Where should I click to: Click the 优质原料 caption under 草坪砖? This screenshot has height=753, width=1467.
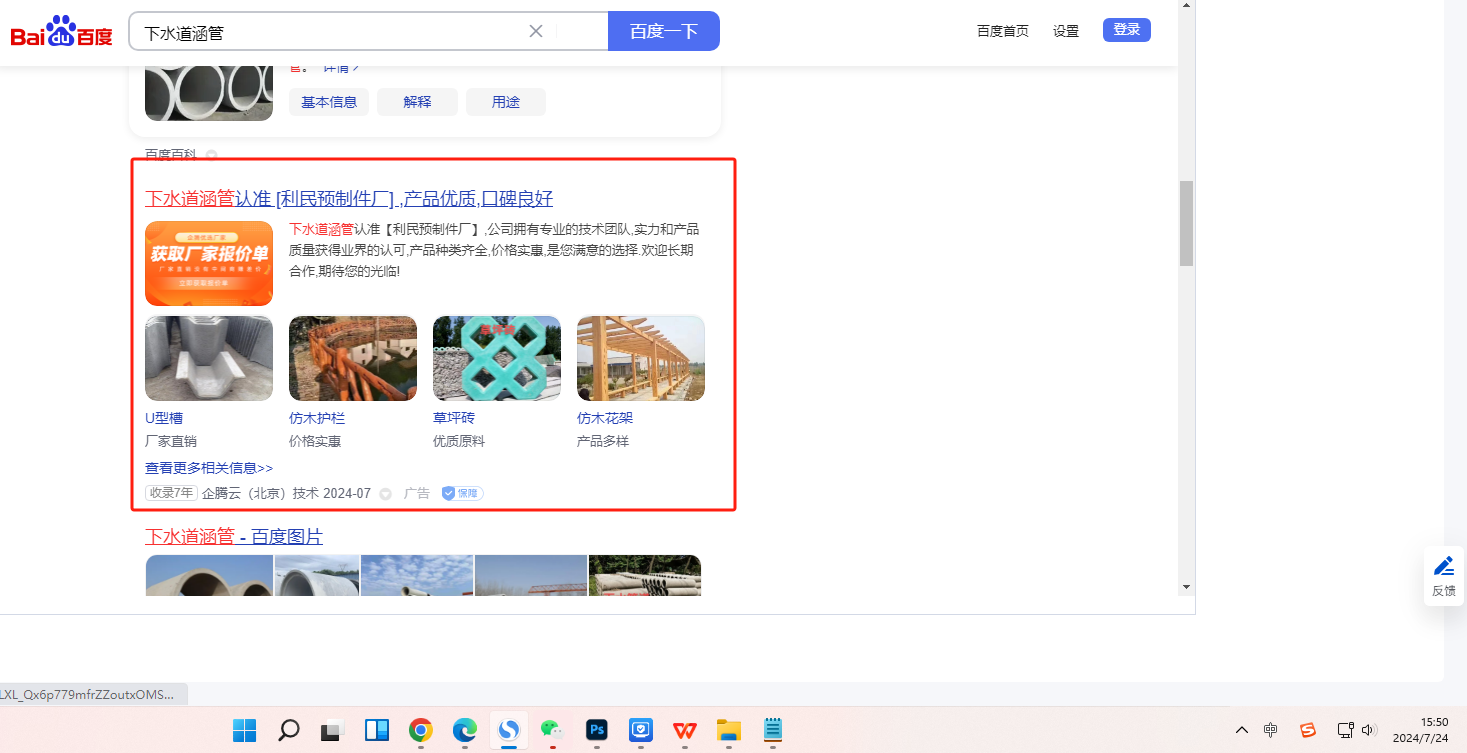[x=459, y=441]
